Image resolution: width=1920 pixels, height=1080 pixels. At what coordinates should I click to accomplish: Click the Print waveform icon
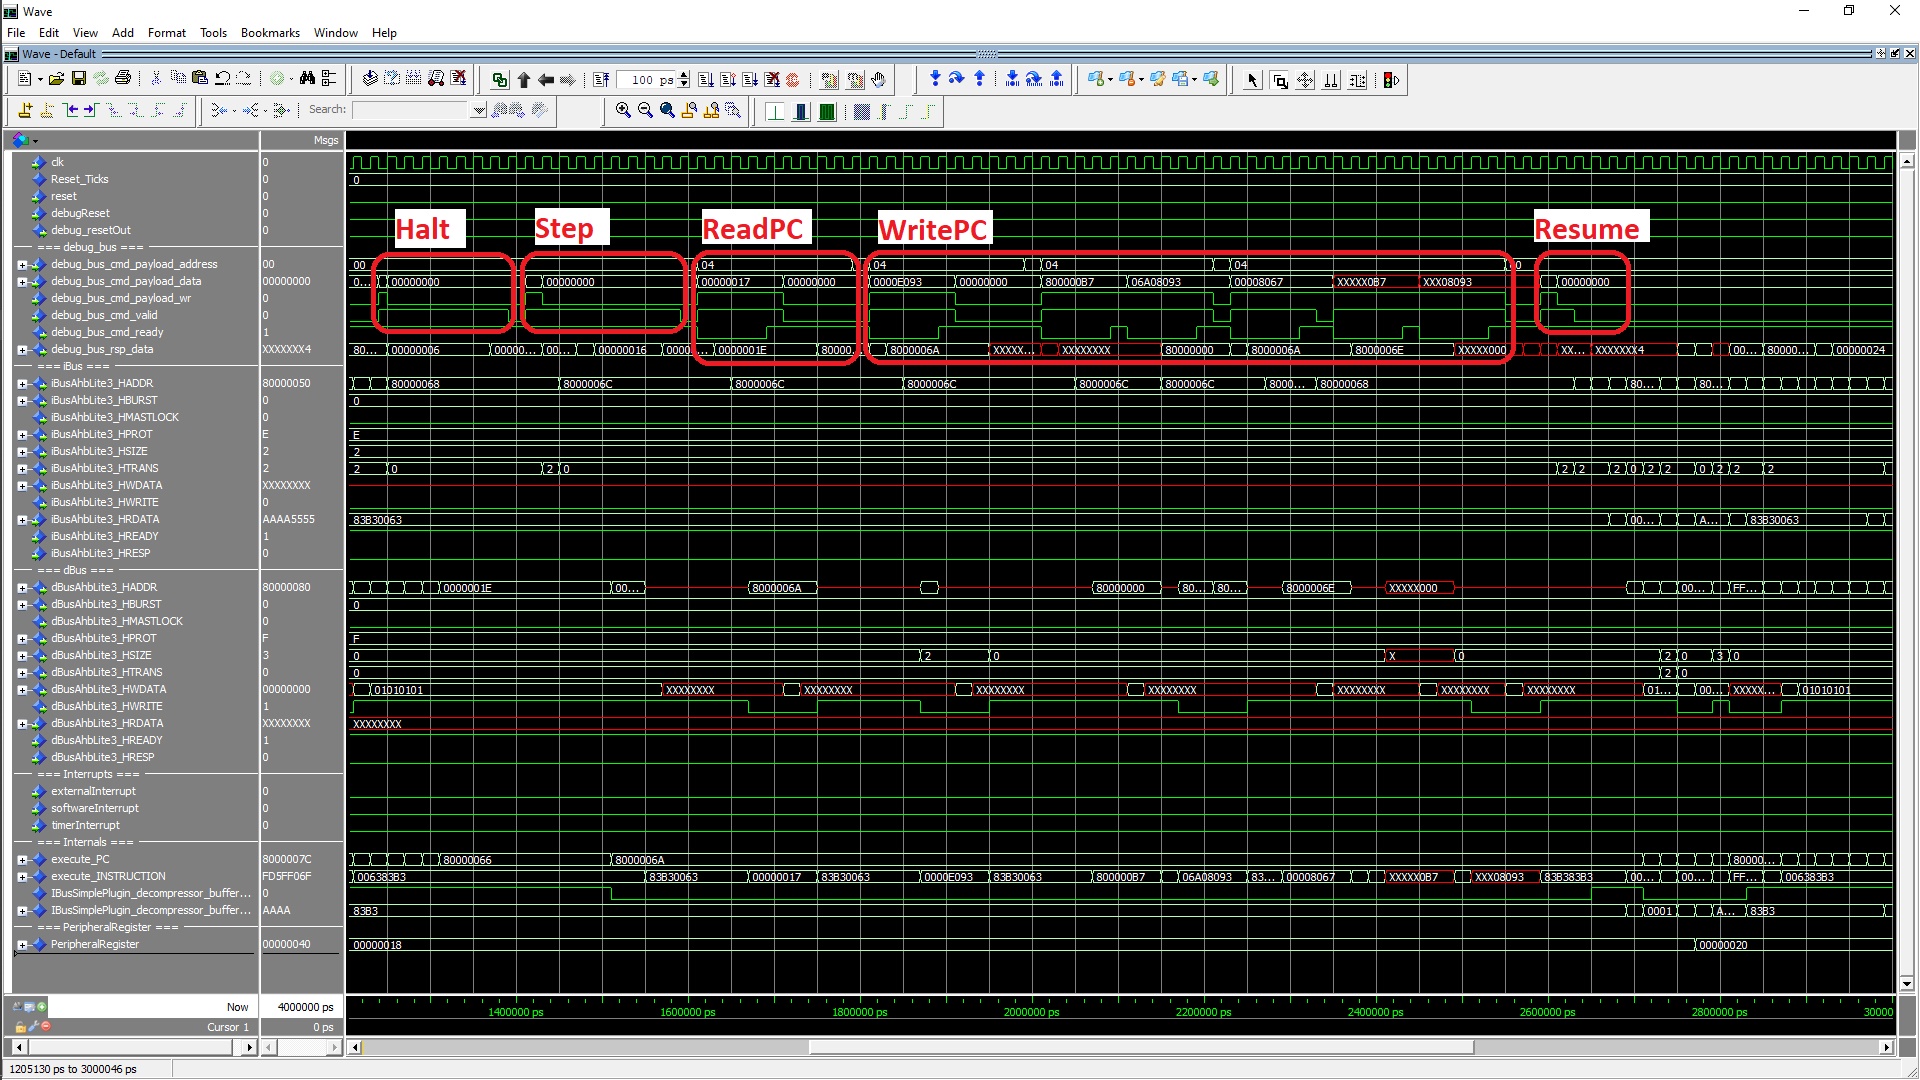(124, 79)
